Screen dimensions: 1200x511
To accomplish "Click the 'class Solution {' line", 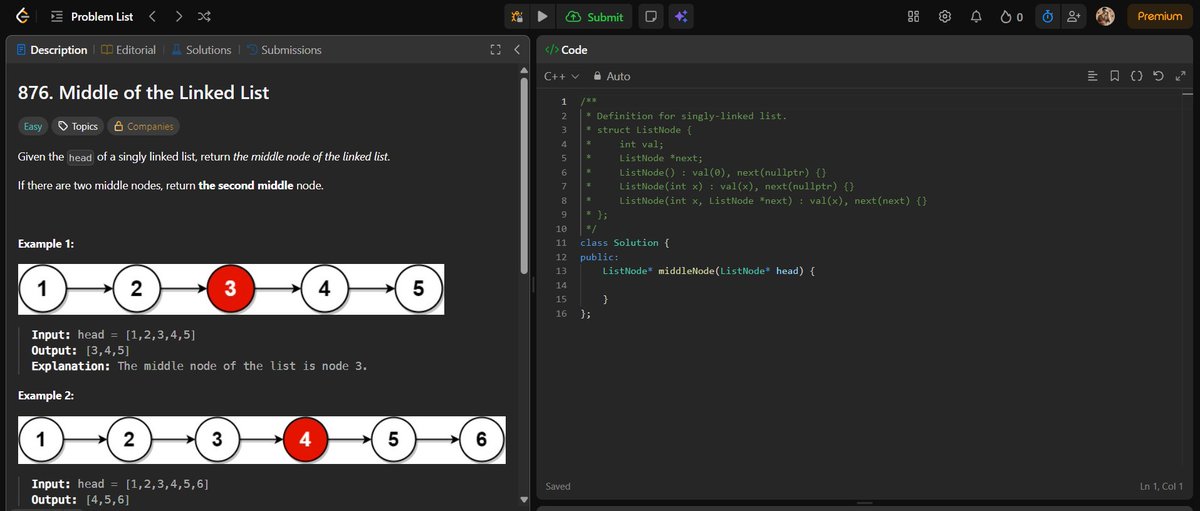I will coord(624,243).
